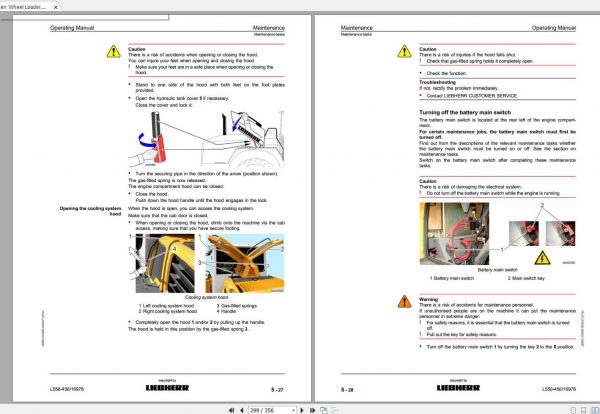Click 'Turning off the battery main switch' heading
Screen dimensions: 600x414
pos(465,112)
